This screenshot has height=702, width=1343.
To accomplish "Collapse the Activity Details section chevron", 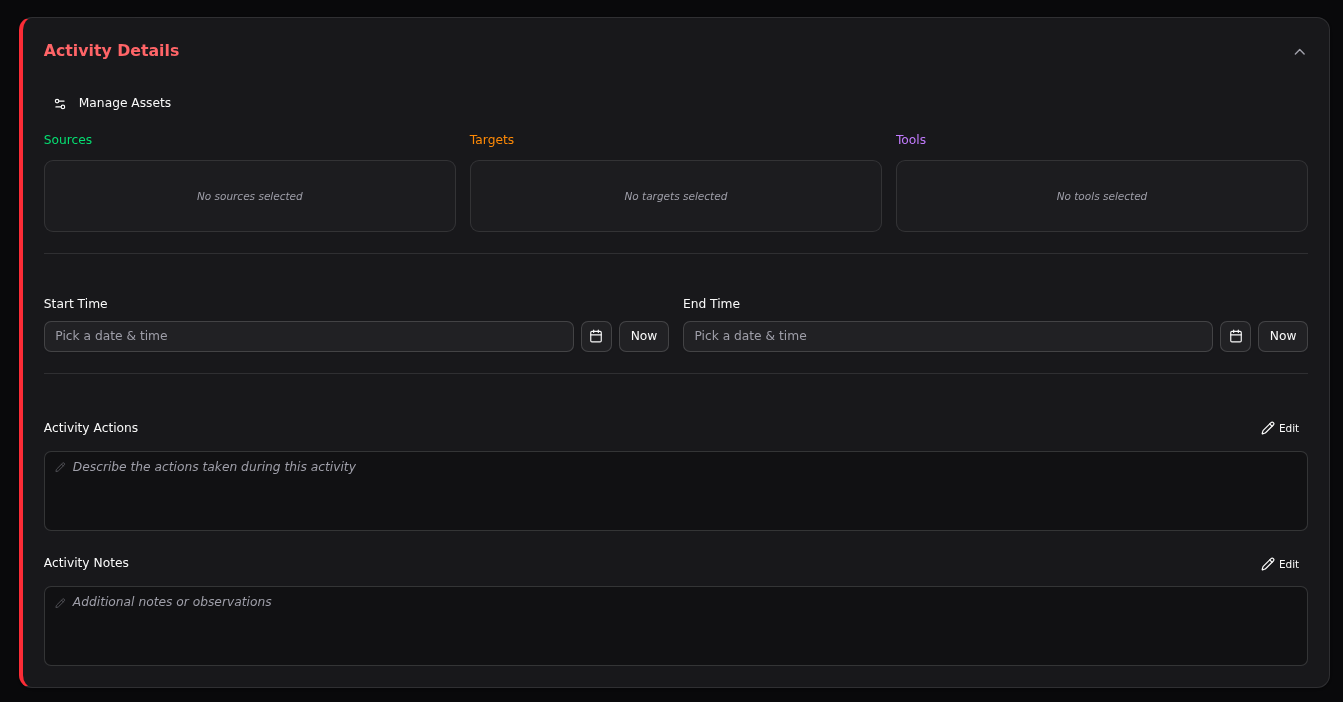I will pyautogui.click(x=1299, y=52).
